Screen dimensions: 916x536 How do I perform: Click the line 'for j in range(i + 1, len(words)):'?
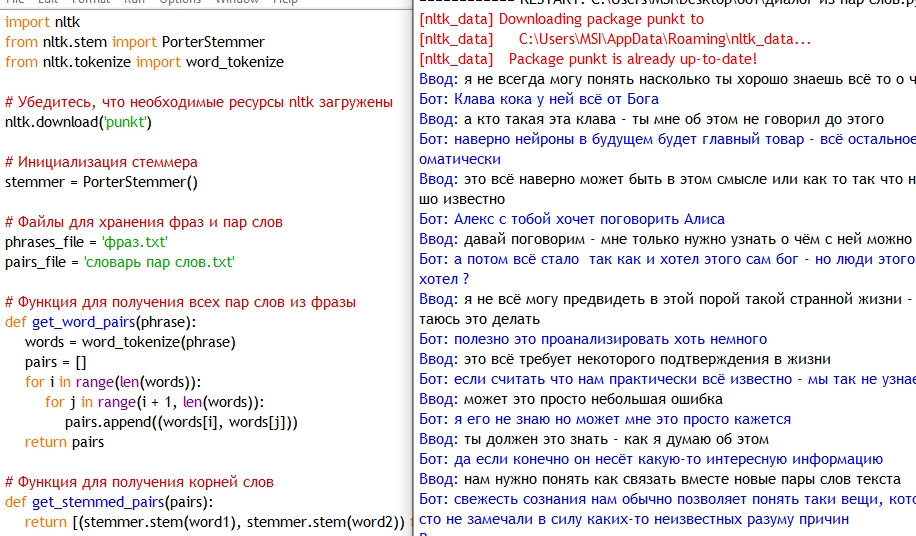click(155, 402)
